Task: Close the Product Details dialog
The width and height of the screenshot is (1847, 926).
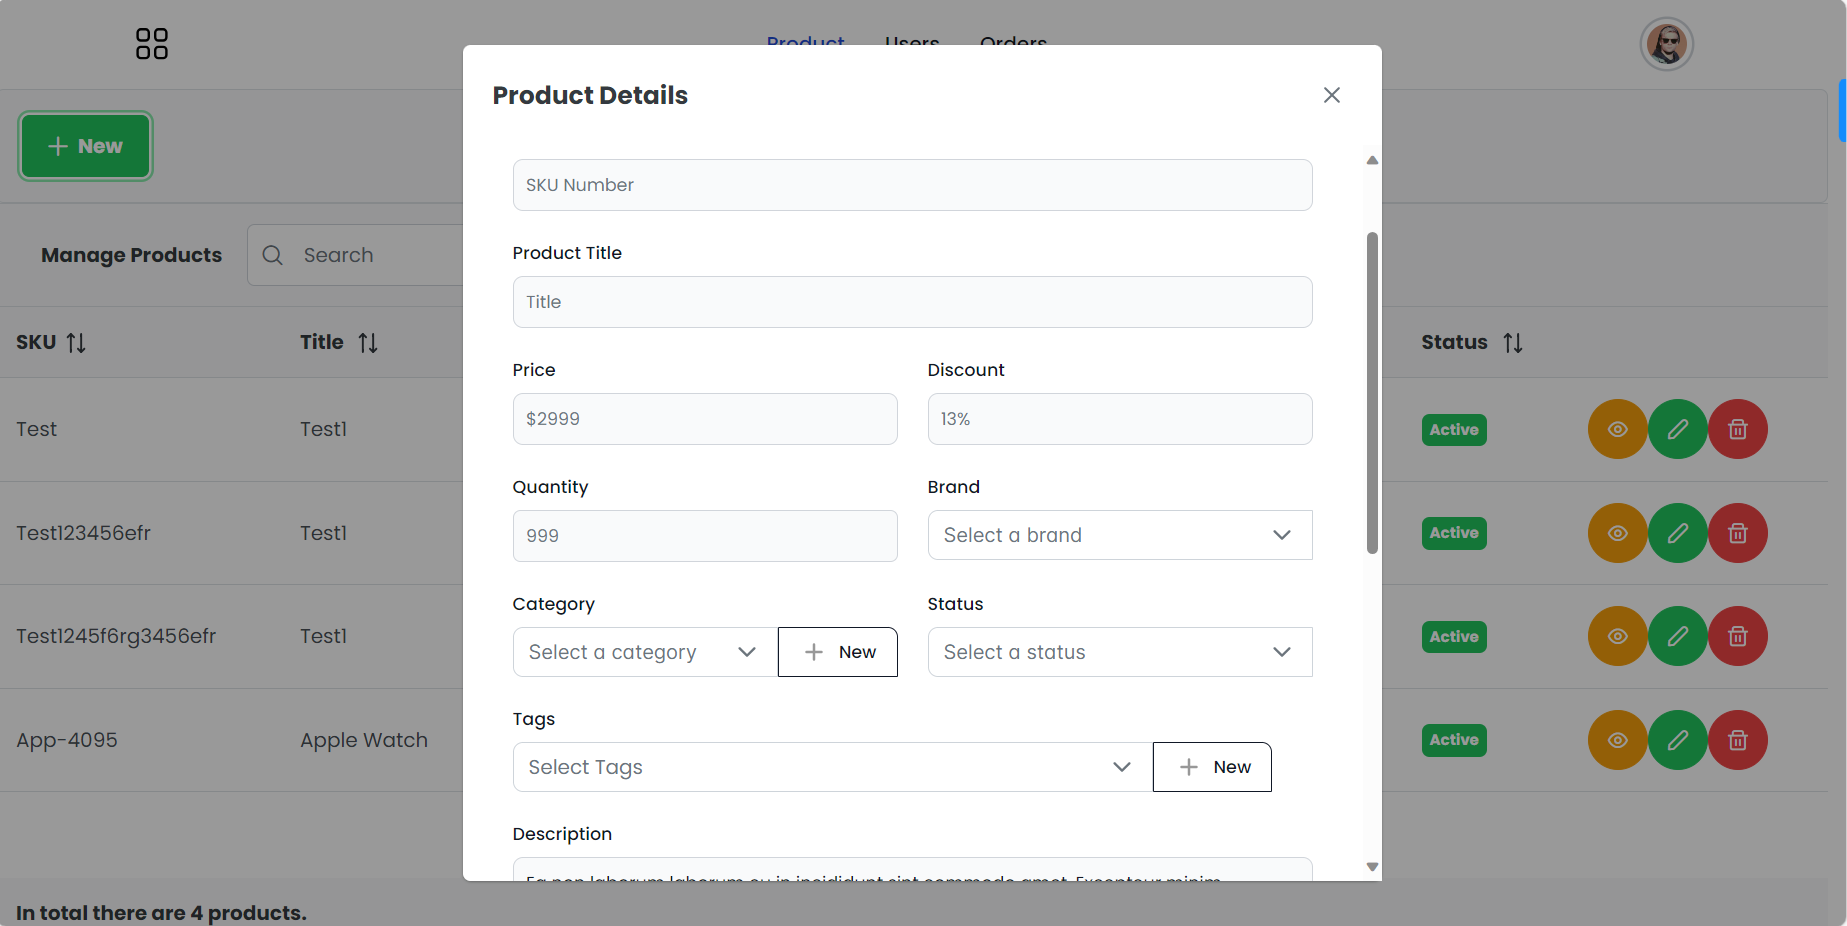Action: coord(1331,95)
